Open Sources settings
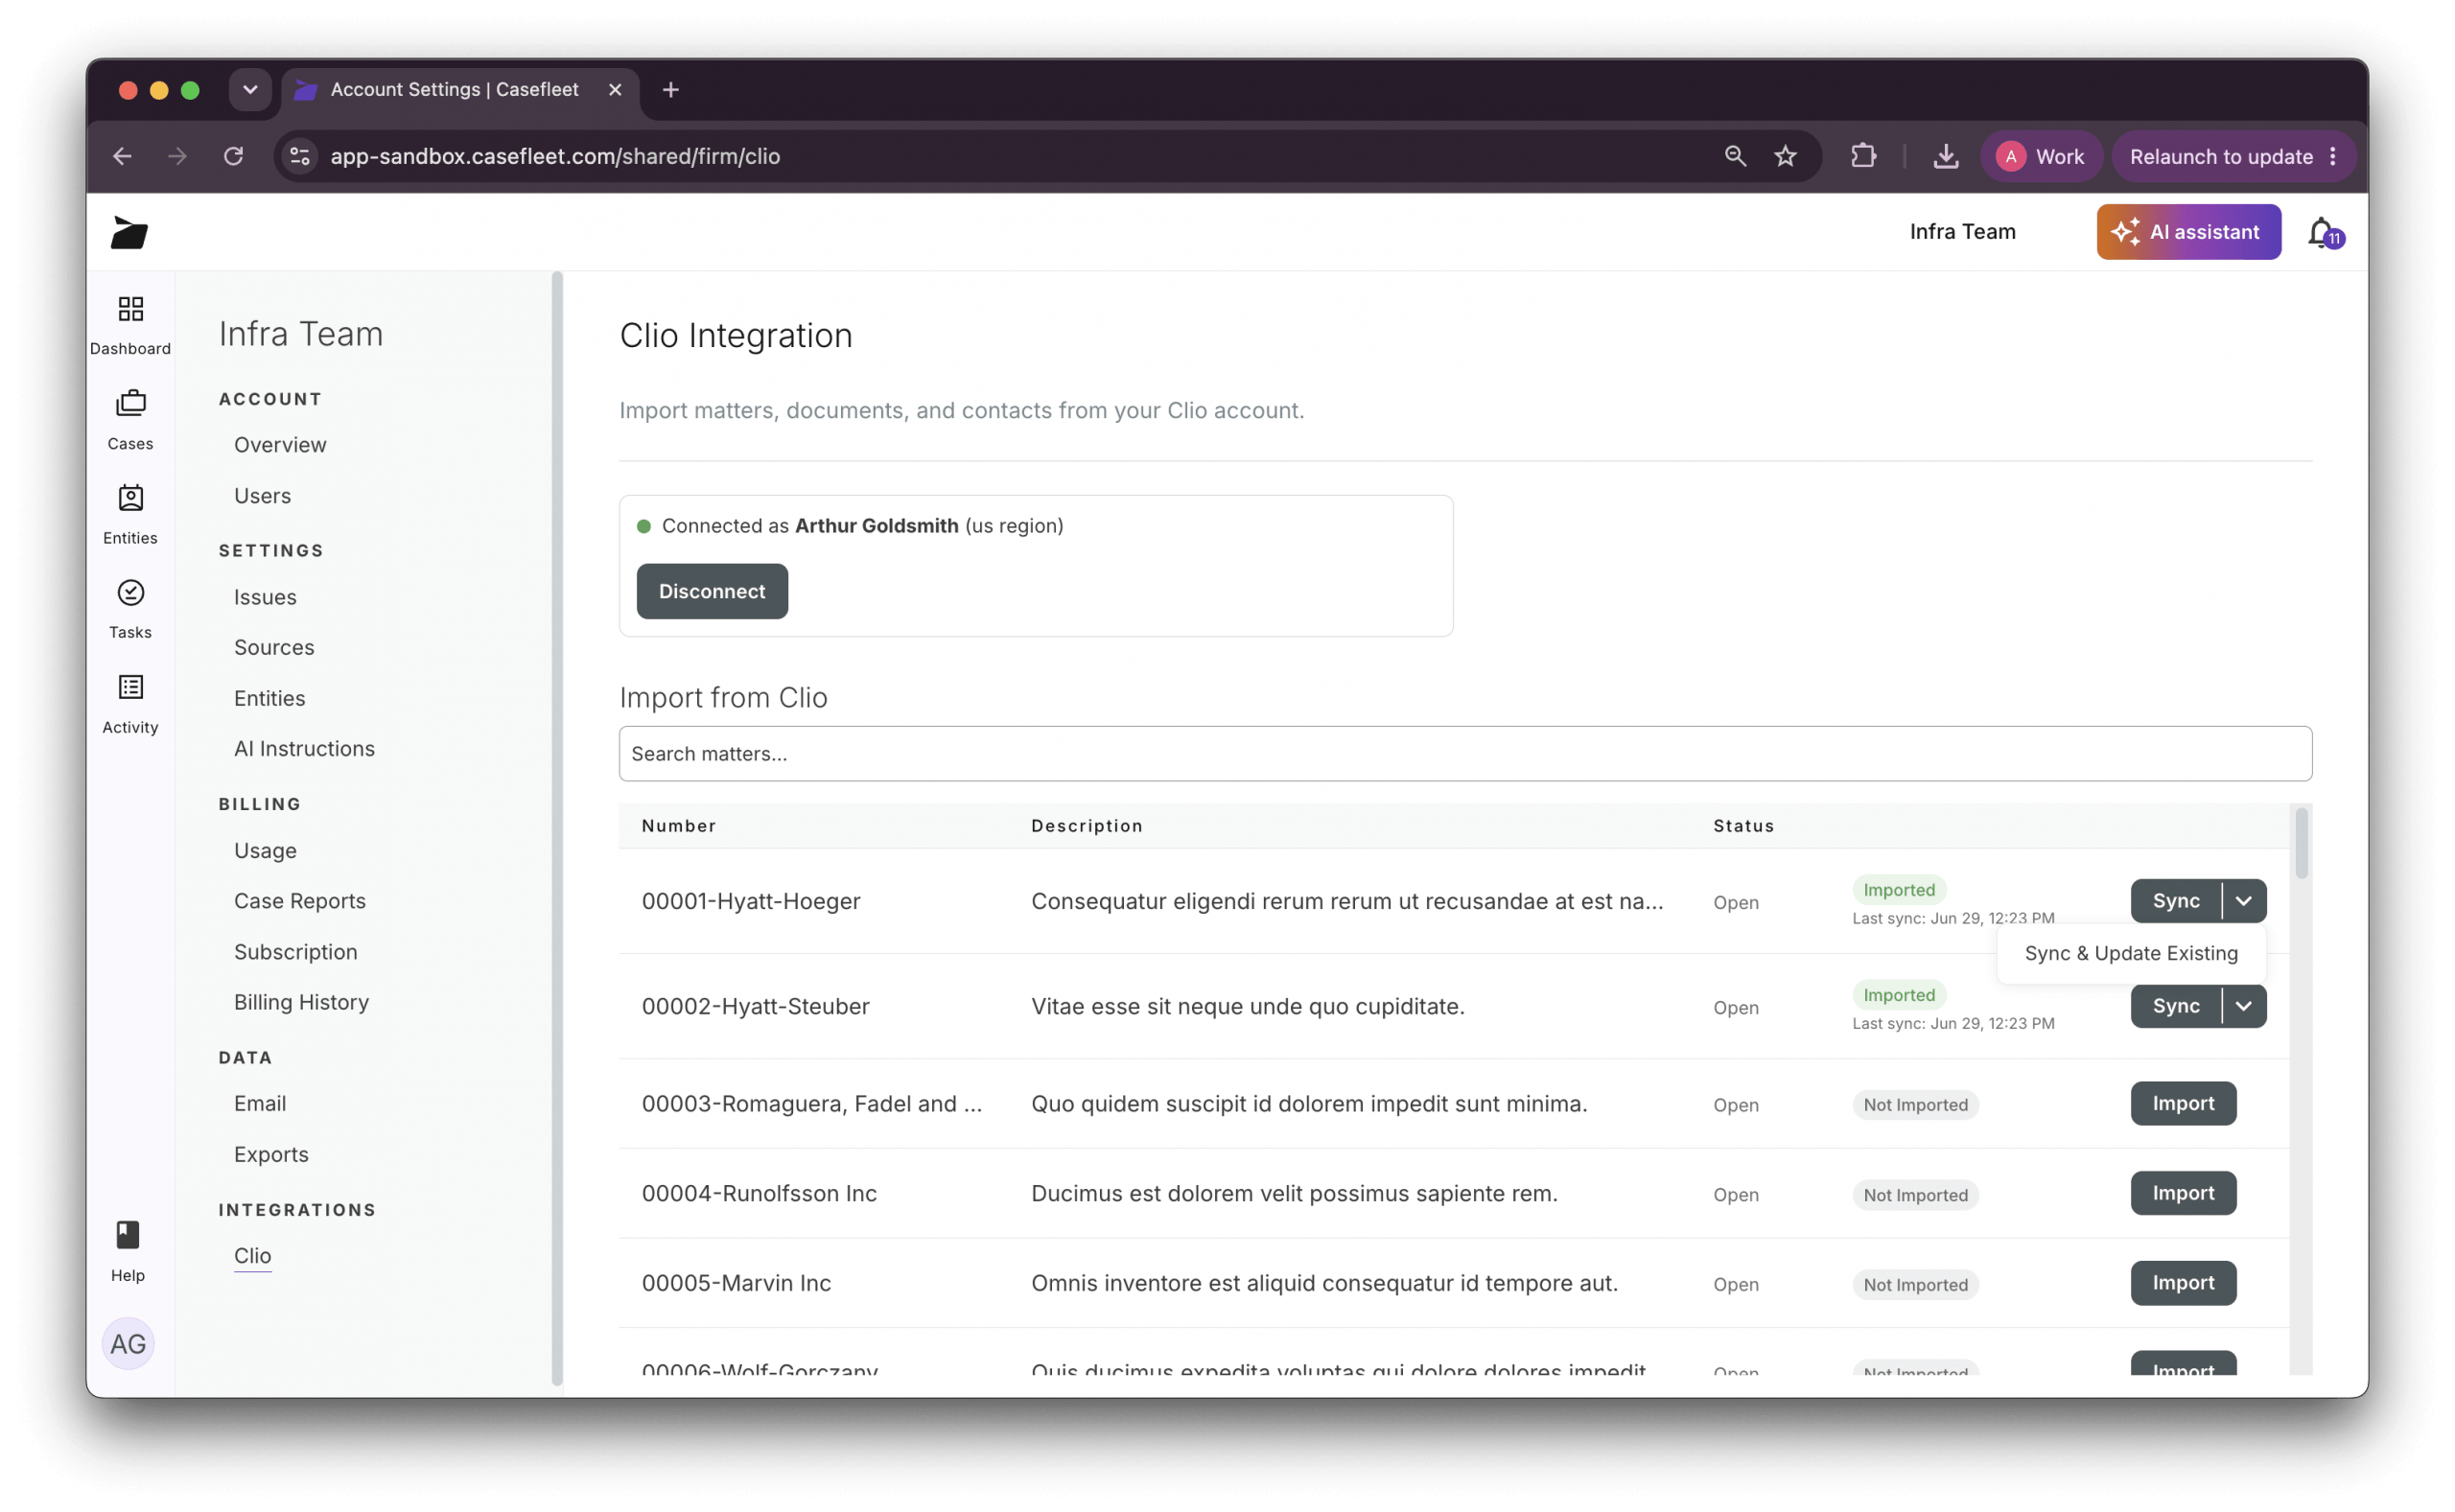The width and height of the screenshot is (2455, 1512). (274, 647)
